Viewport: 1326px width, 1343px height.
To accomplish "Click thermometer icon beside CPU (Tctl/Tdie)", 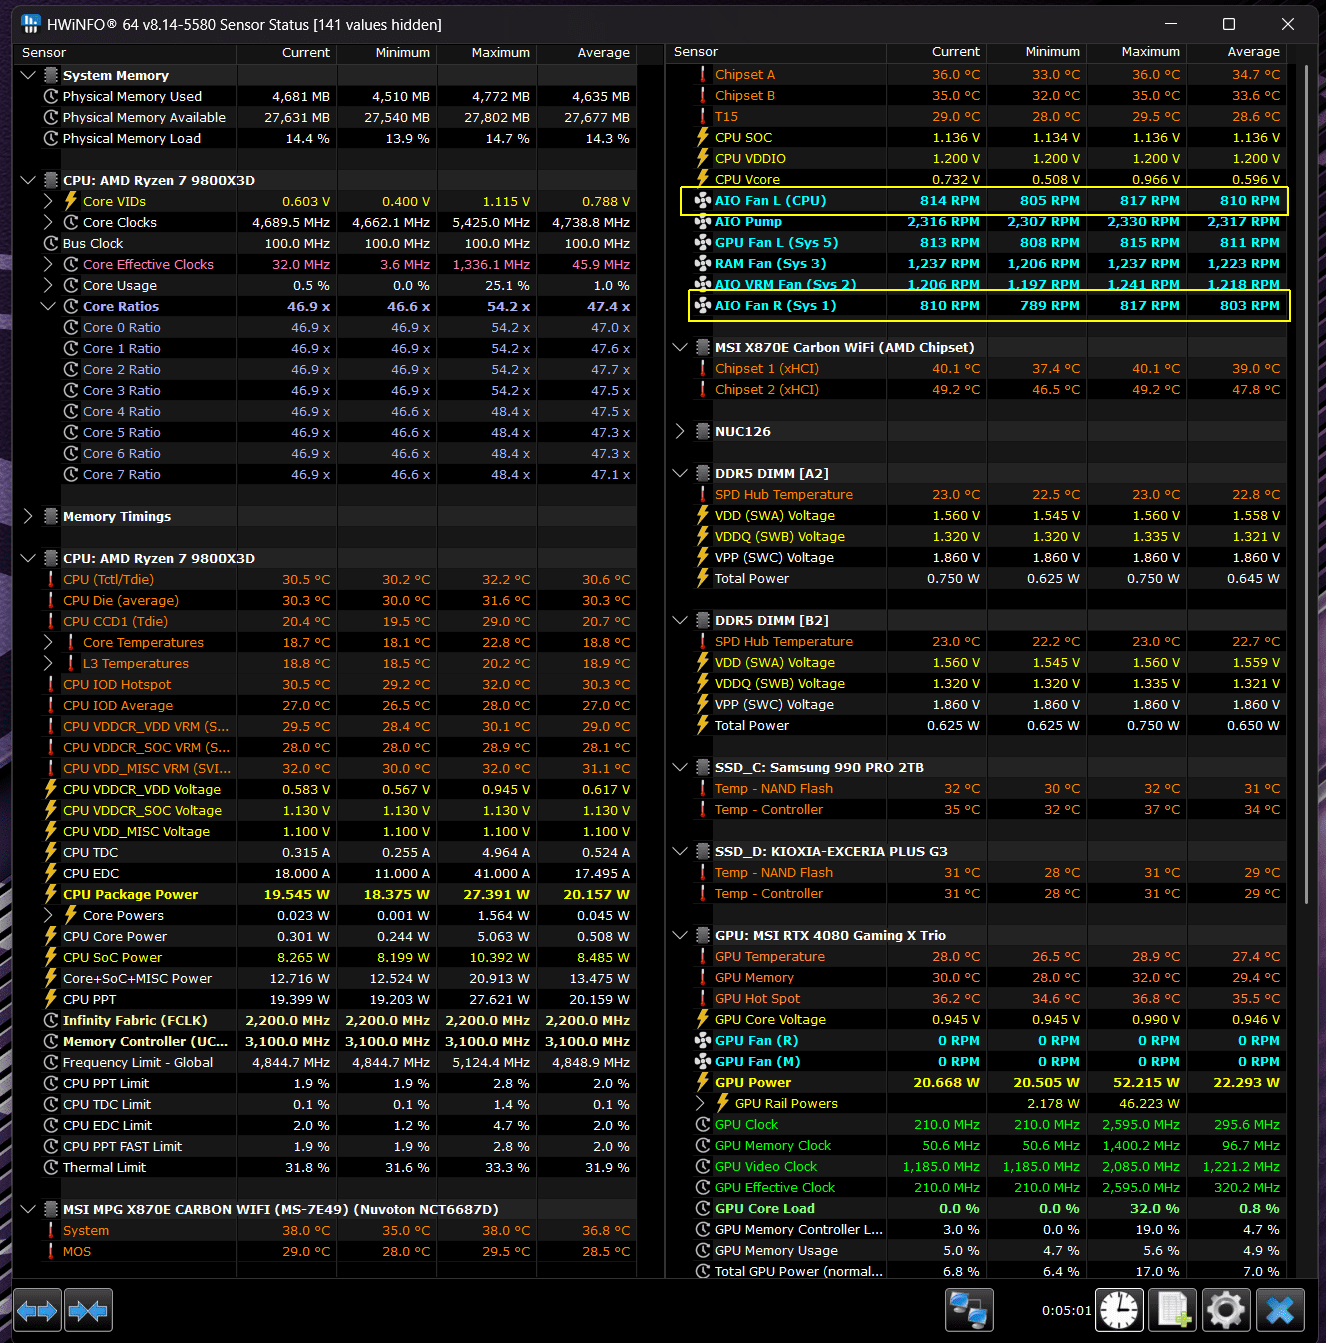I will pos(51,579).
